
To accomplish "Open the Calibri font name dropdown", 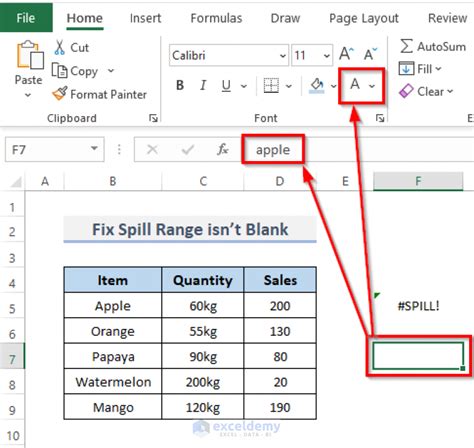I will 283,55.
